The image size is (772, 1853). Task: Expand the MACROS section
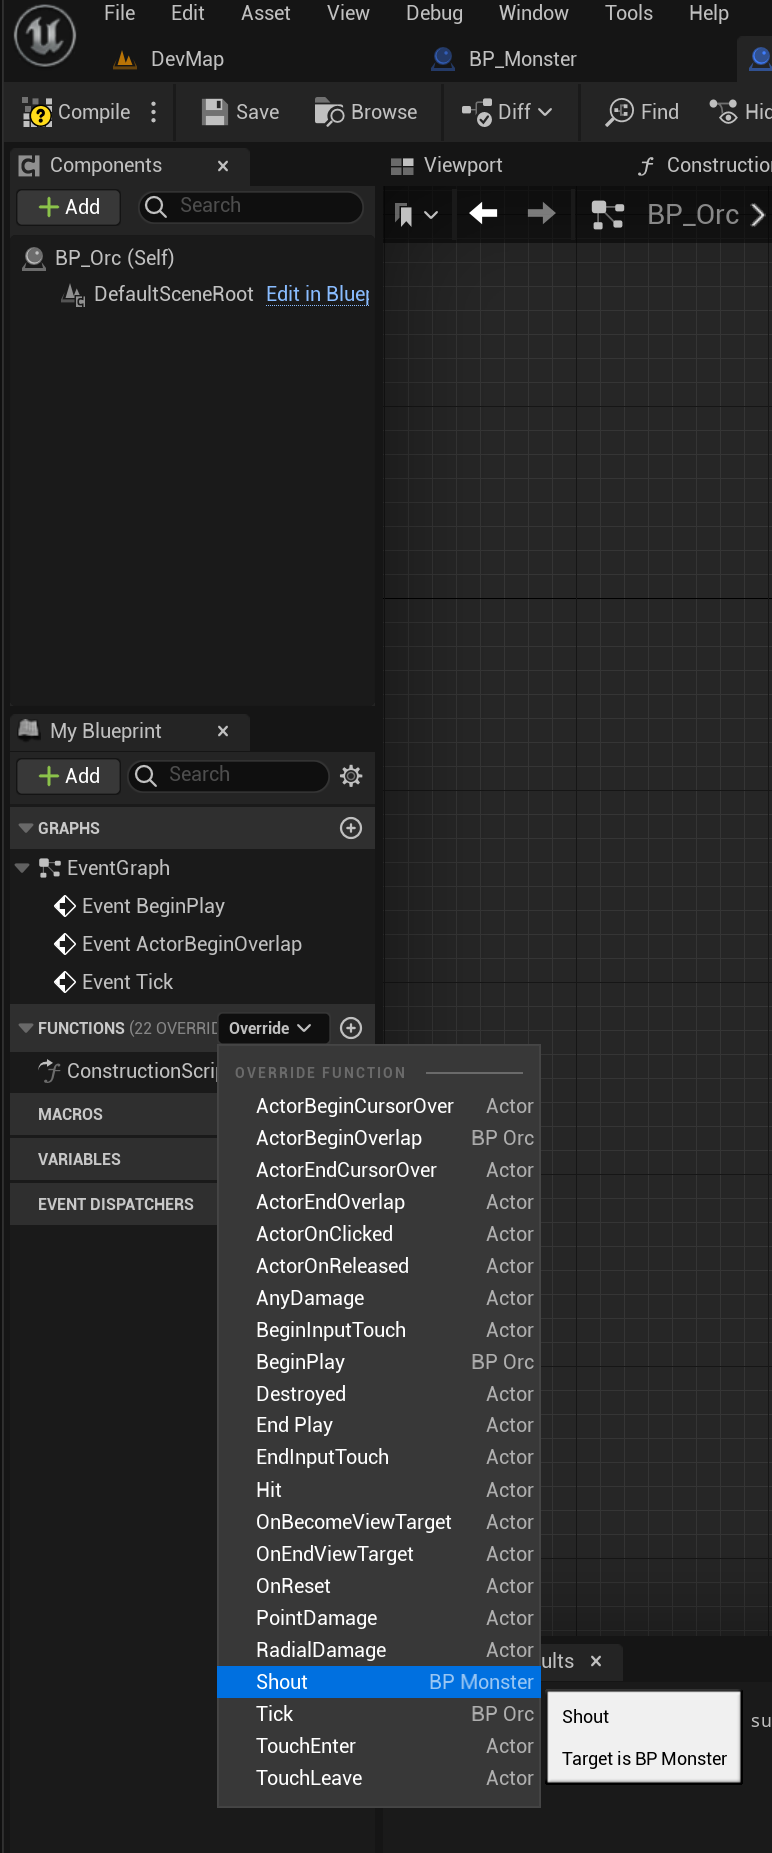(70, 1114)
